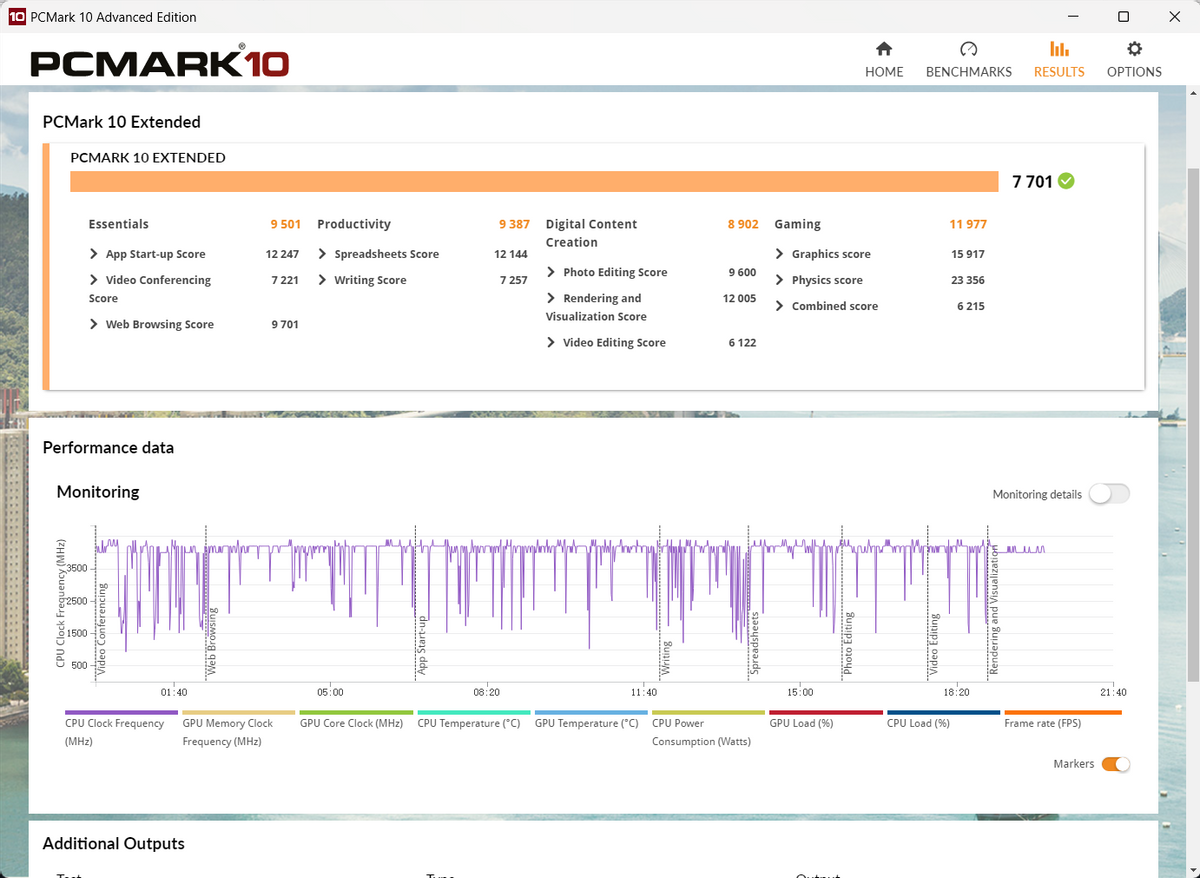Select CPU Clock Frequency legend item
1200x878 pixels.
(x=121, y=730)
